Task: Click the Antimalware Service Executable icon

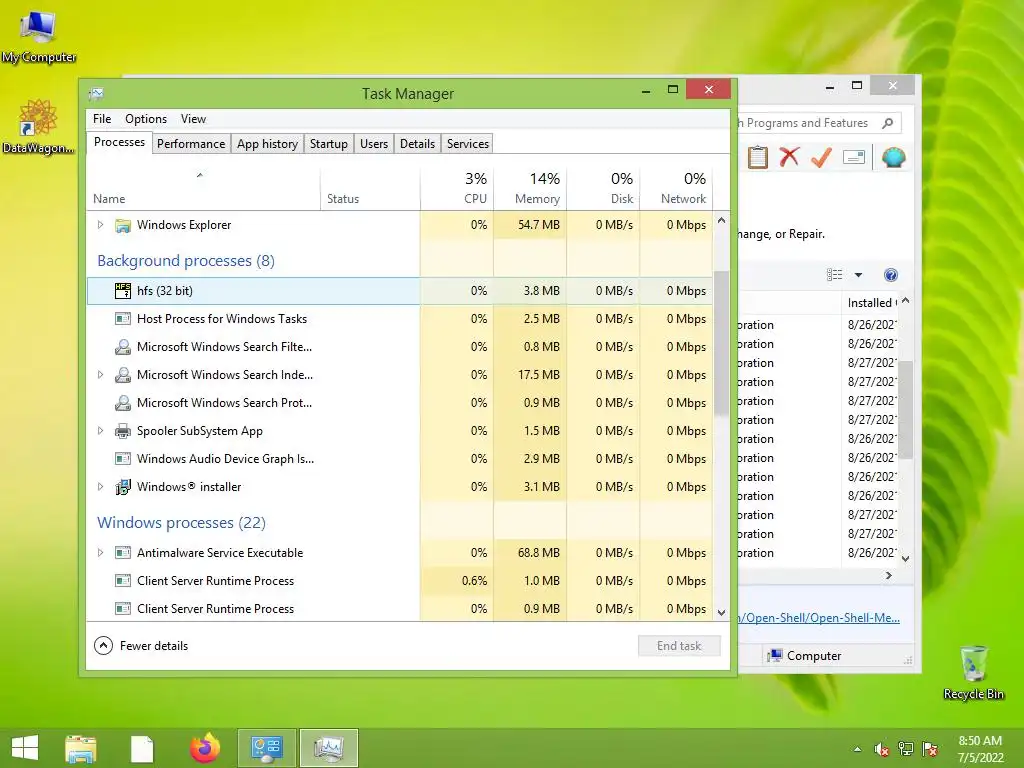Action: click(x=123, y=552)
